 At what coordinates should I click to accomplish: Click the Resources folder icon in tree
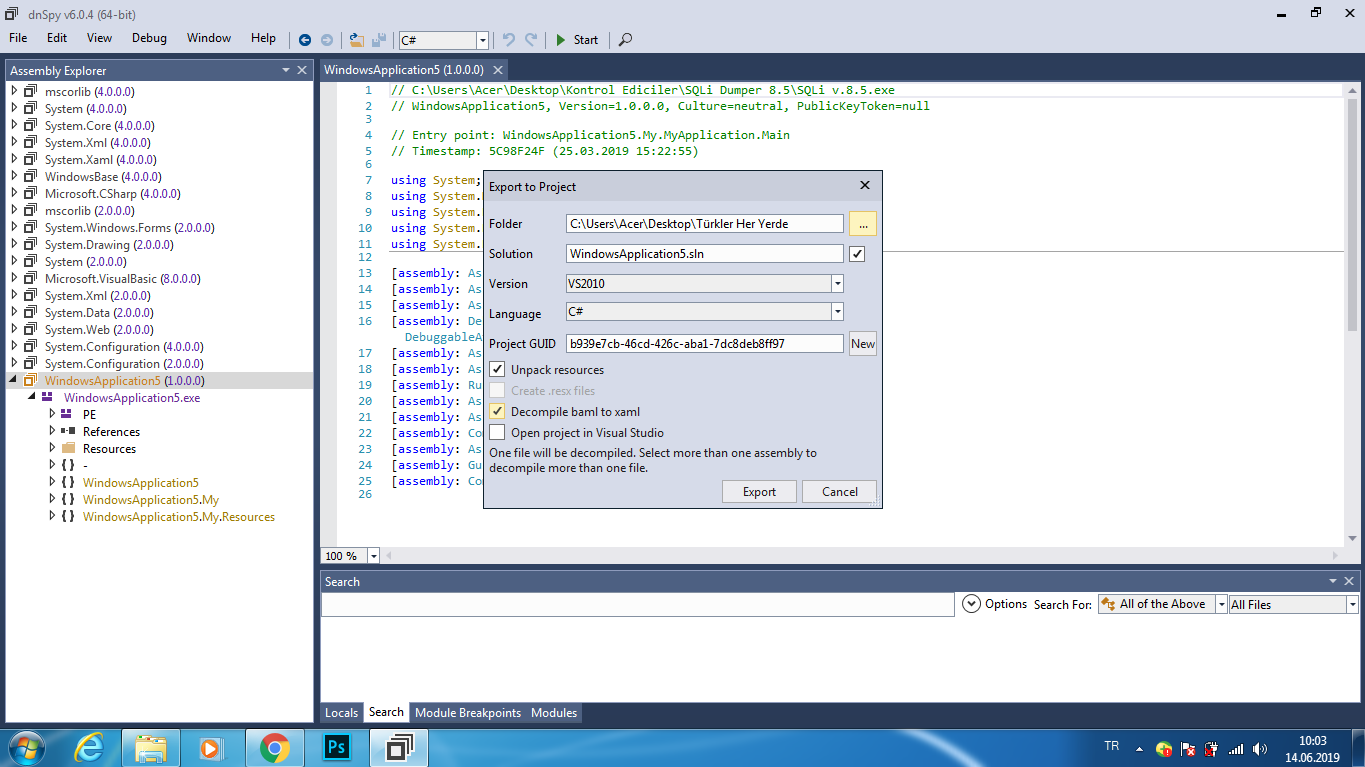(68, 449)
